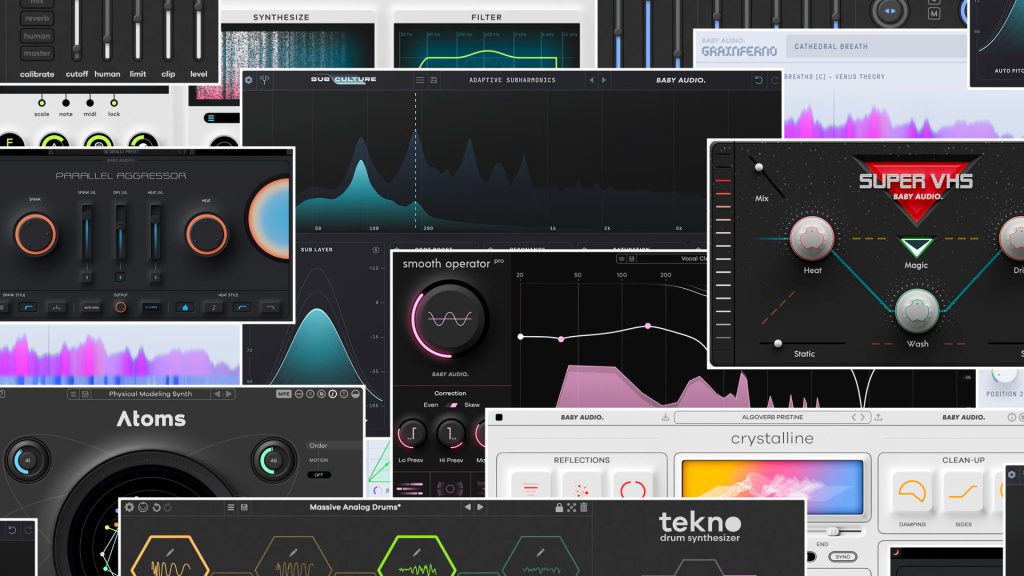Click the Lo Presv knob in Smooth Operator
Image resolution: width=1024 pixels, height=576 pixels.
click(x=411, y=434)
